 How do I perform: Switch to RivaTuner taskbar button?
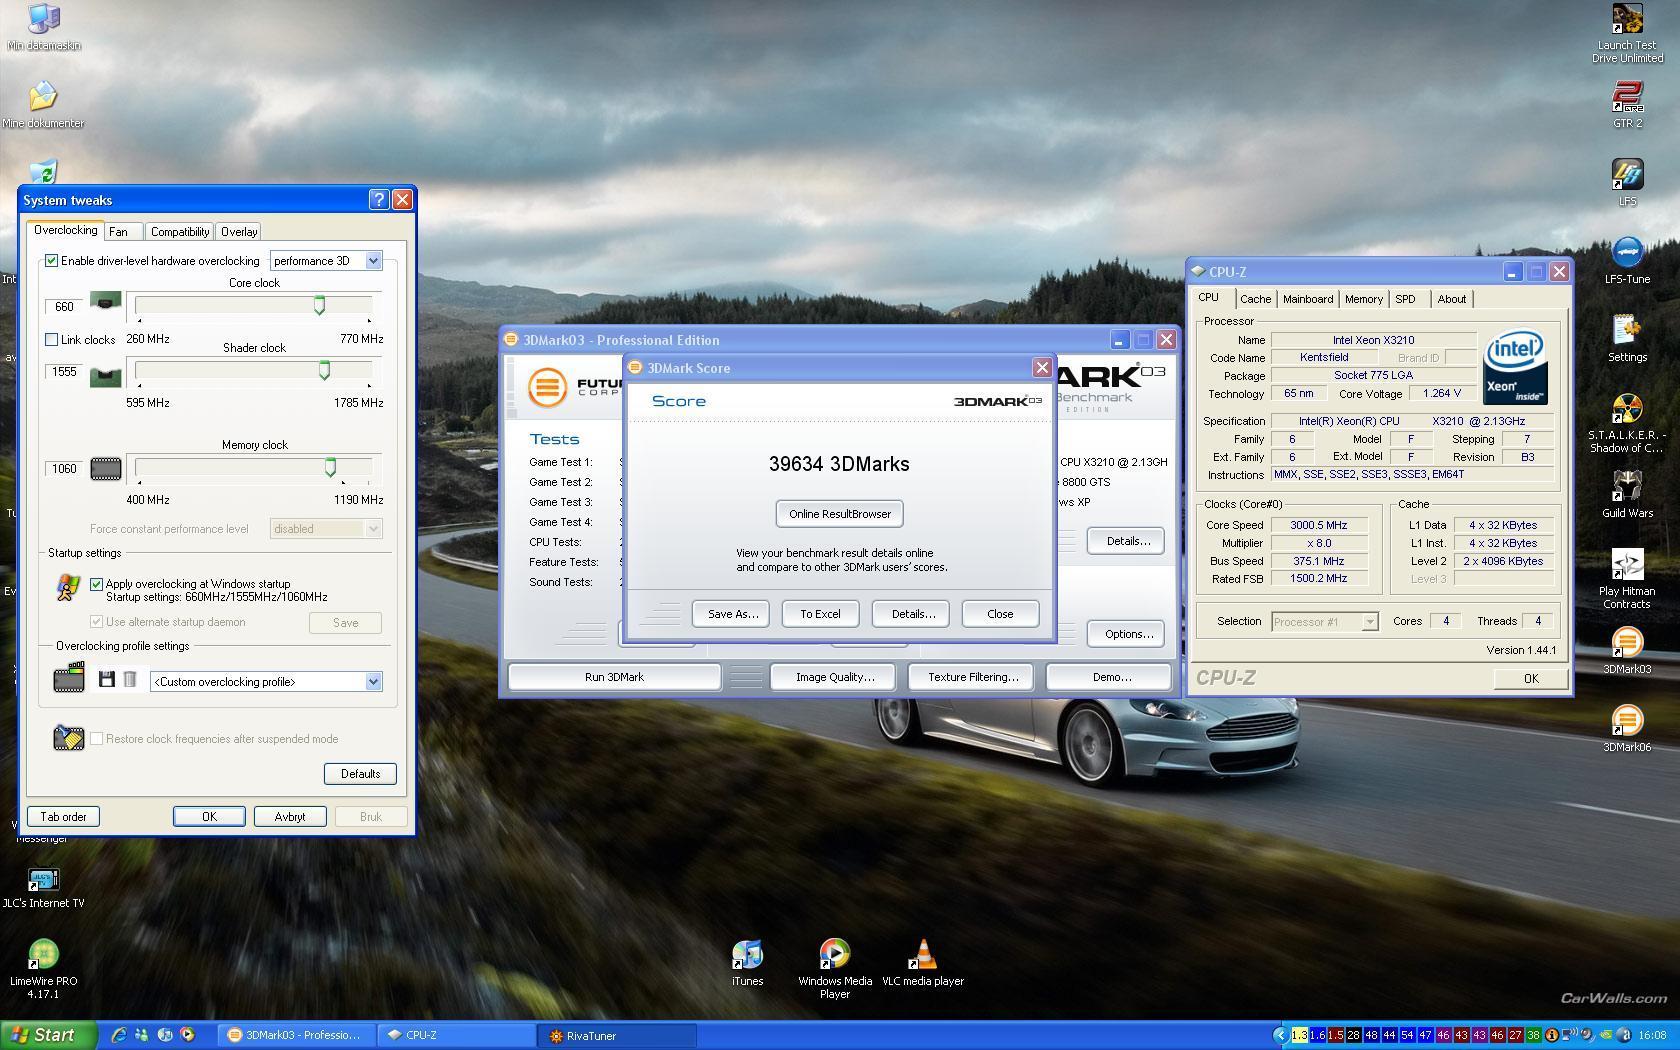(x=616, y=1036)
